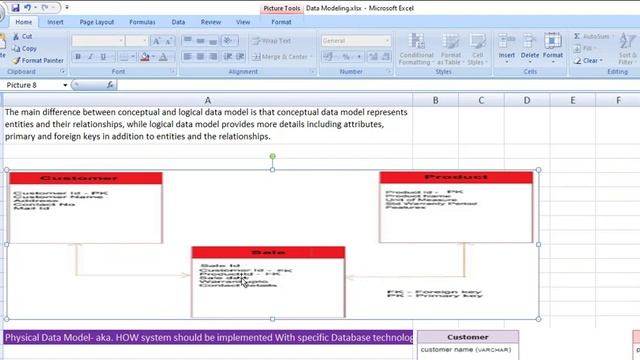640x360 pixels.
Task: Toggle Center horizontal alignment
Action: tap(200, 57)
